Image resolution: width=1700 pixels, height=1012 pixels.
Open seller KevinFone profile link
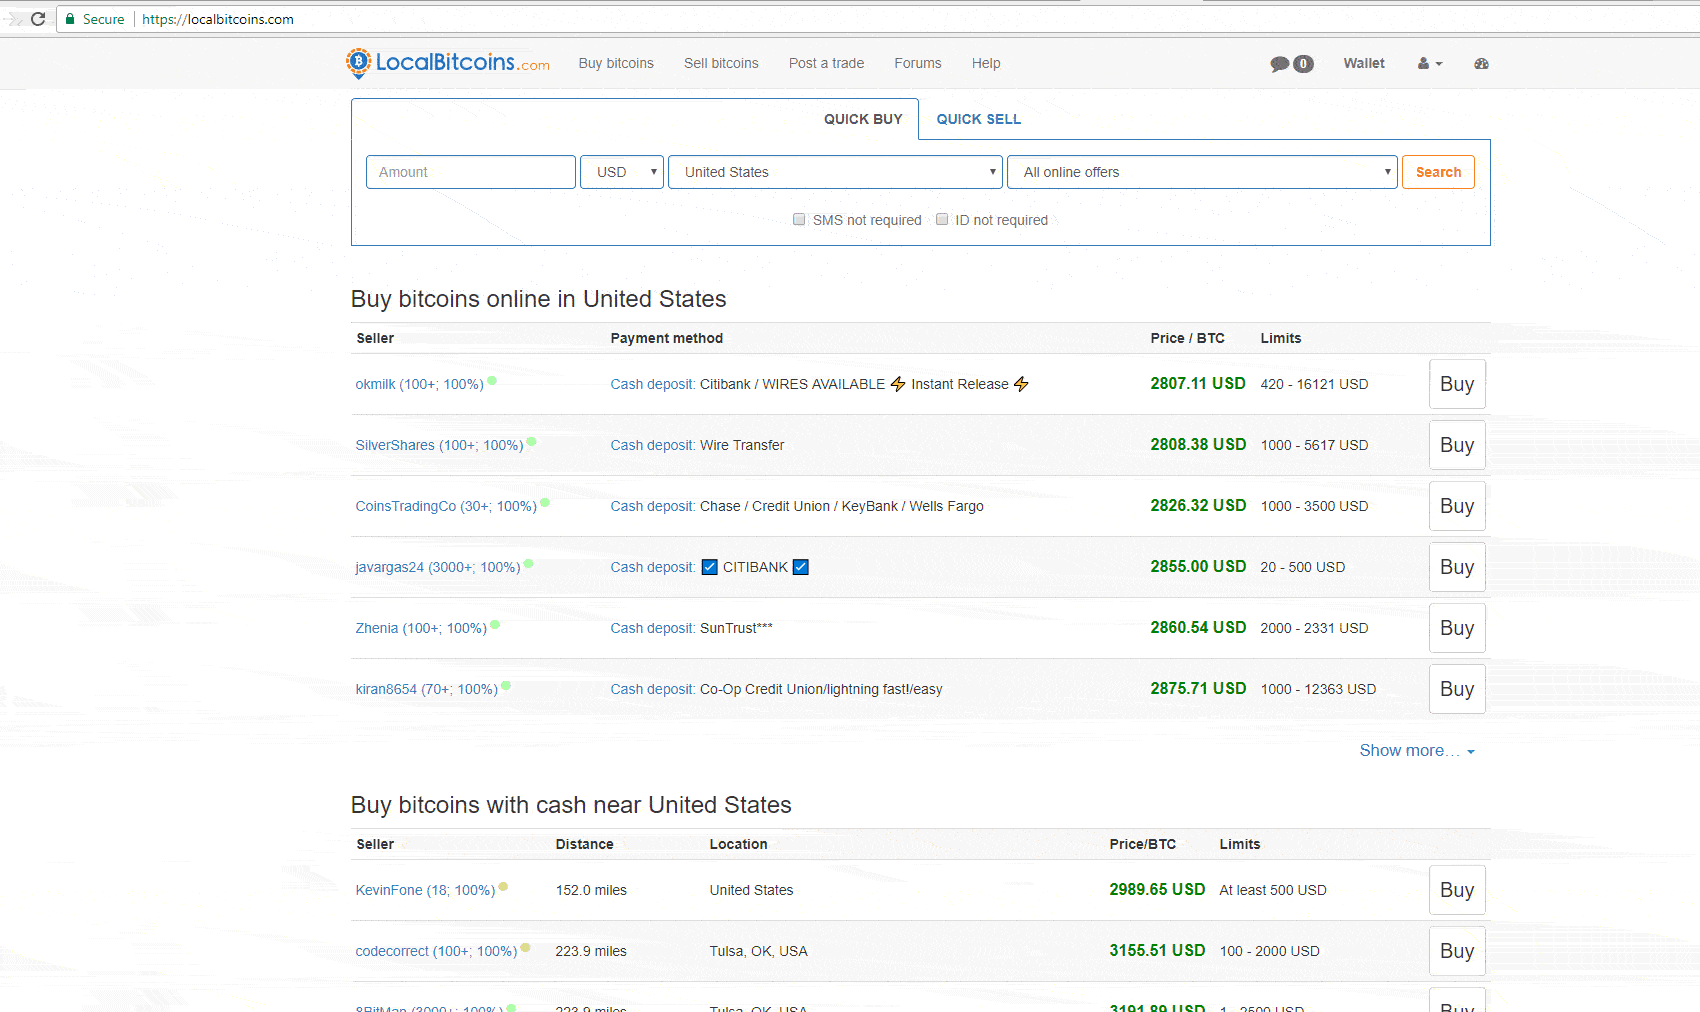(425, 890)
